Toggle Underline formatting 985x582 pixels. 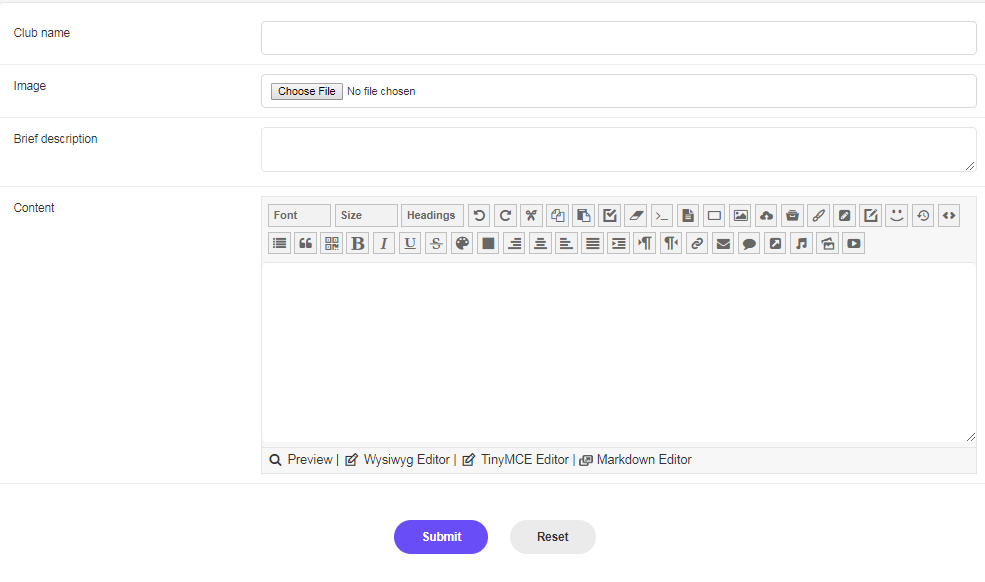(410, 243)
